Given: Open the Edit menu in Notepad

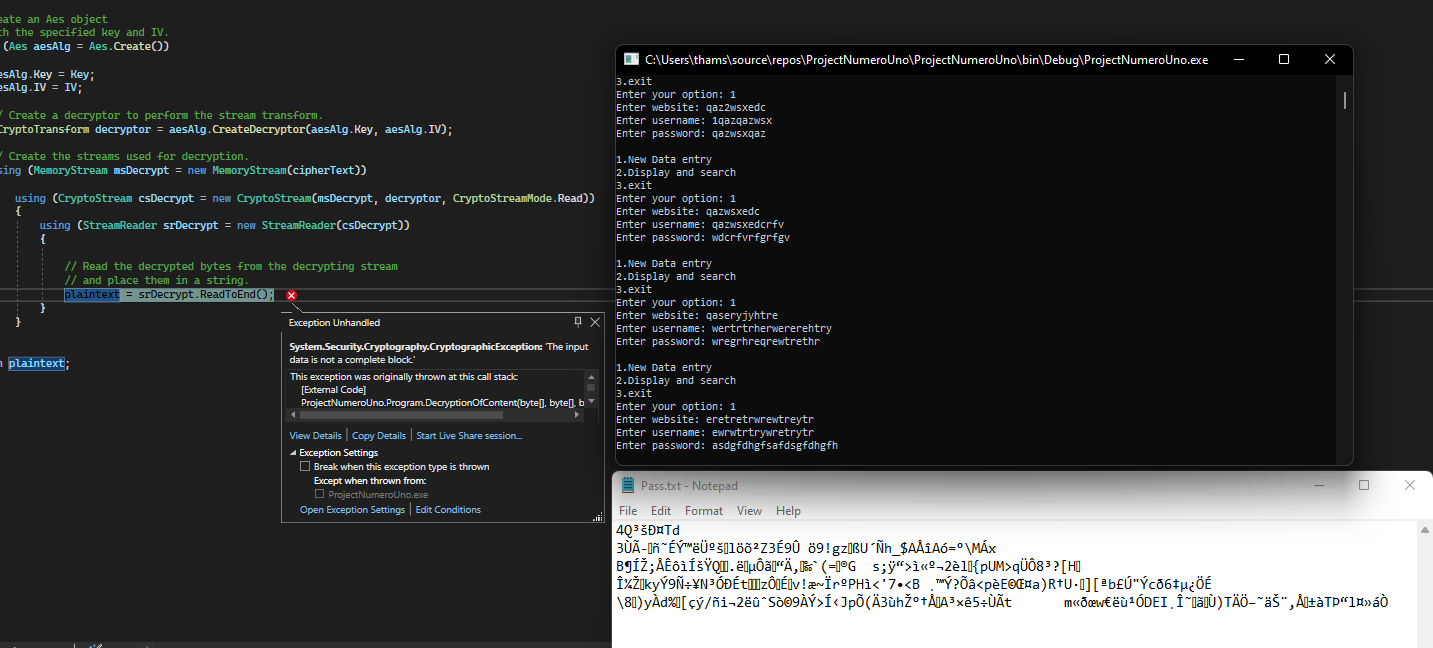Looking at the screenshot, I should 661,511.
